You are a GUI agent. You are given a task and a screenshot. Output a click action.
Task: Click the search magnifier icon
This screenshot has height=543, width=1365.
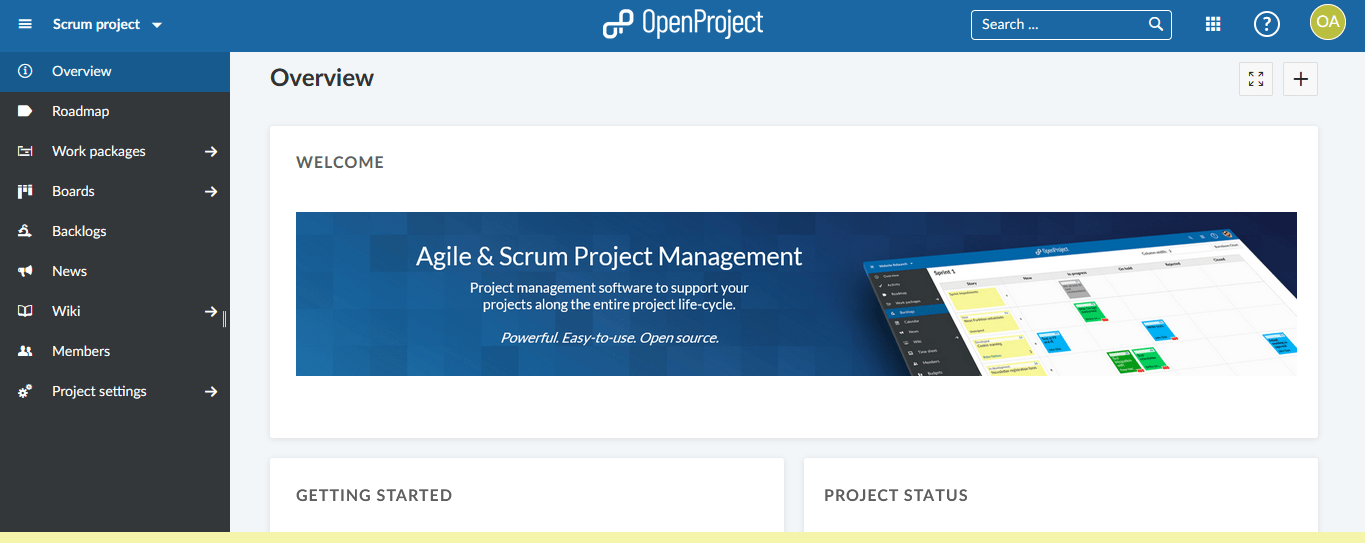point(1156,24)
